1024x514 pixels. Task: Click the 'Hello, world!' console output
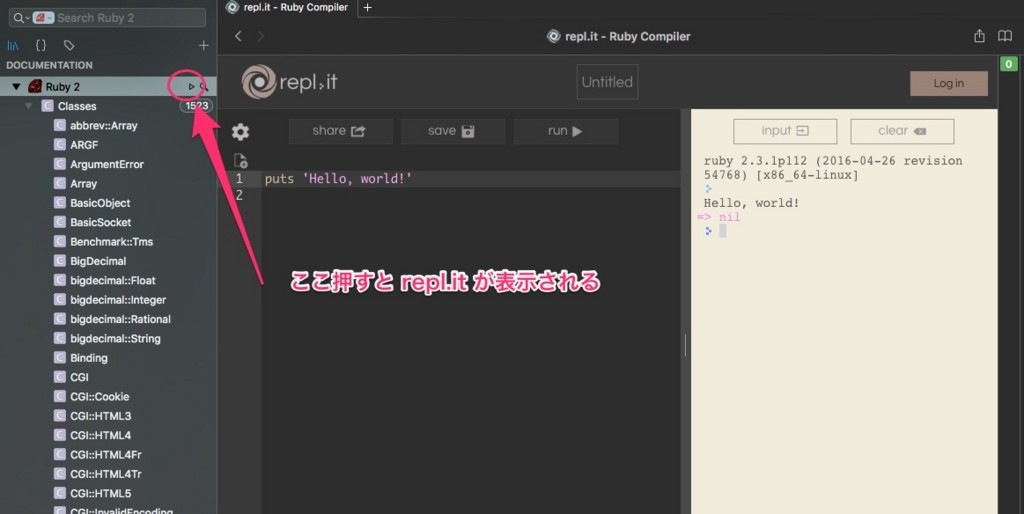[751, 203]
